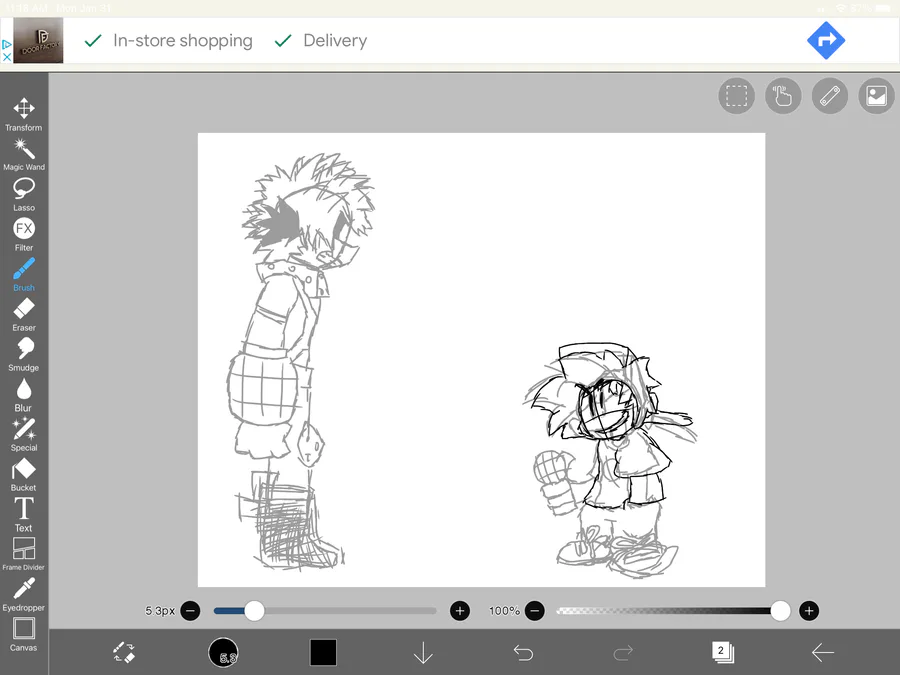Viewport: 900px width, 675px height.
Task: Select the Blur tool
Action: click(24, 395)
